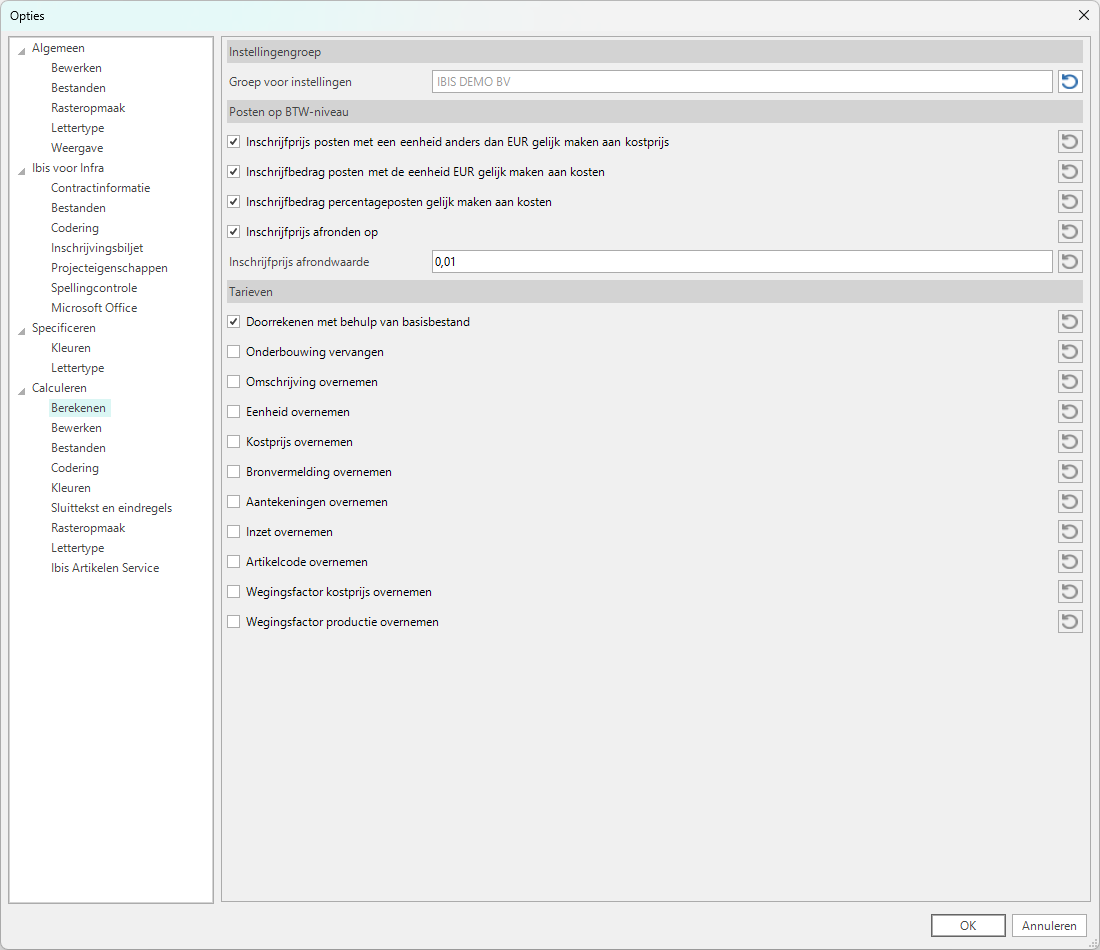Reset the Onderbouwing vervangen option
The width and height of the screenshot is (1100, 950).
tap(1070, 352)
